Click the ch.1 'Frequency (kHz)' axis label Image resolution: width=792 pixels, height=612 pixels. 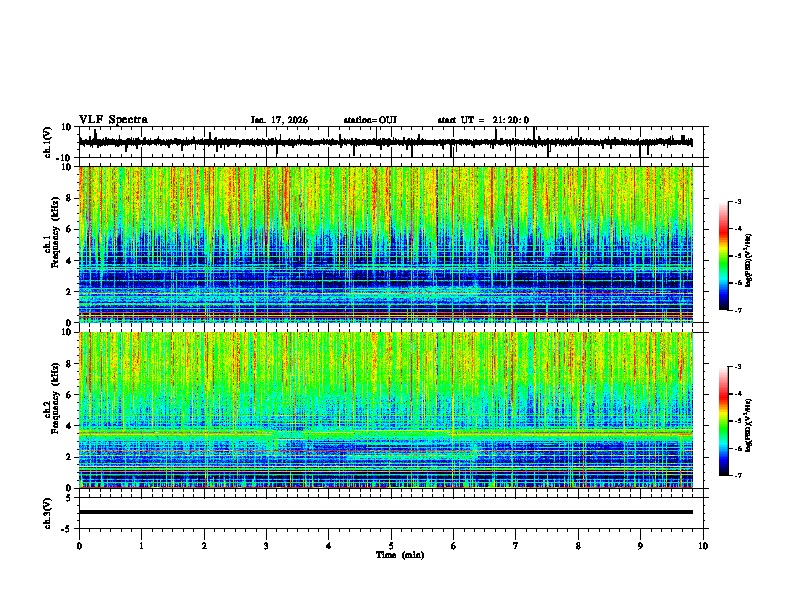(x=55, y=233)
